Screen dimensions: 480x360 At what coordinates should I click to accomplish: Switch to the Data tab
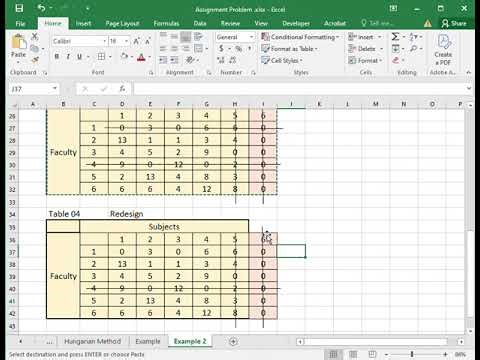200,23
